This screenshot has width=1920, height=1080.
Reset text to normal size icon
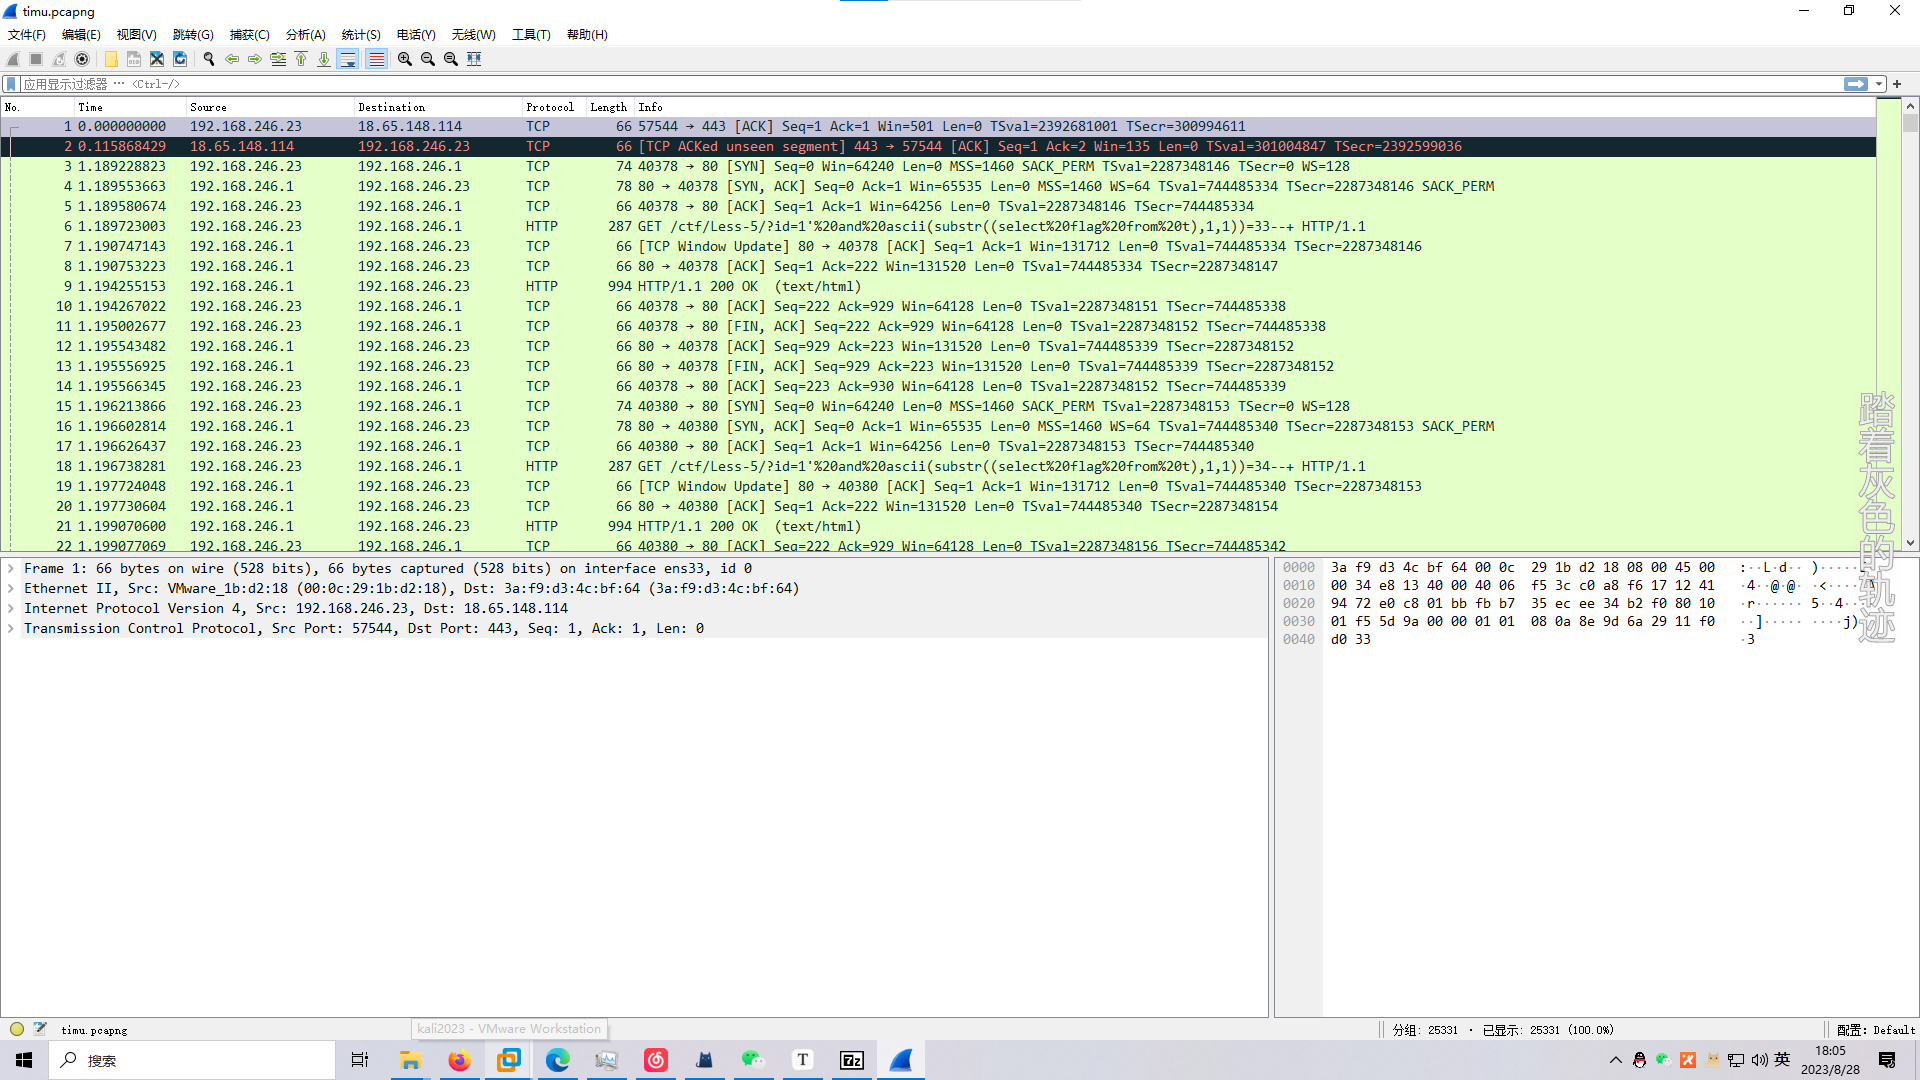pos(451,59)
